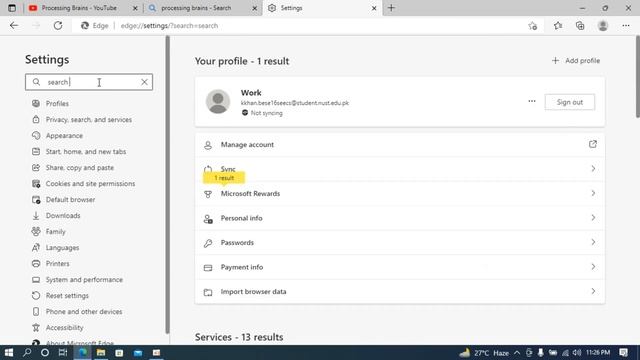
Task: Open the Work profile more options ellipsis
Action: 531,101
